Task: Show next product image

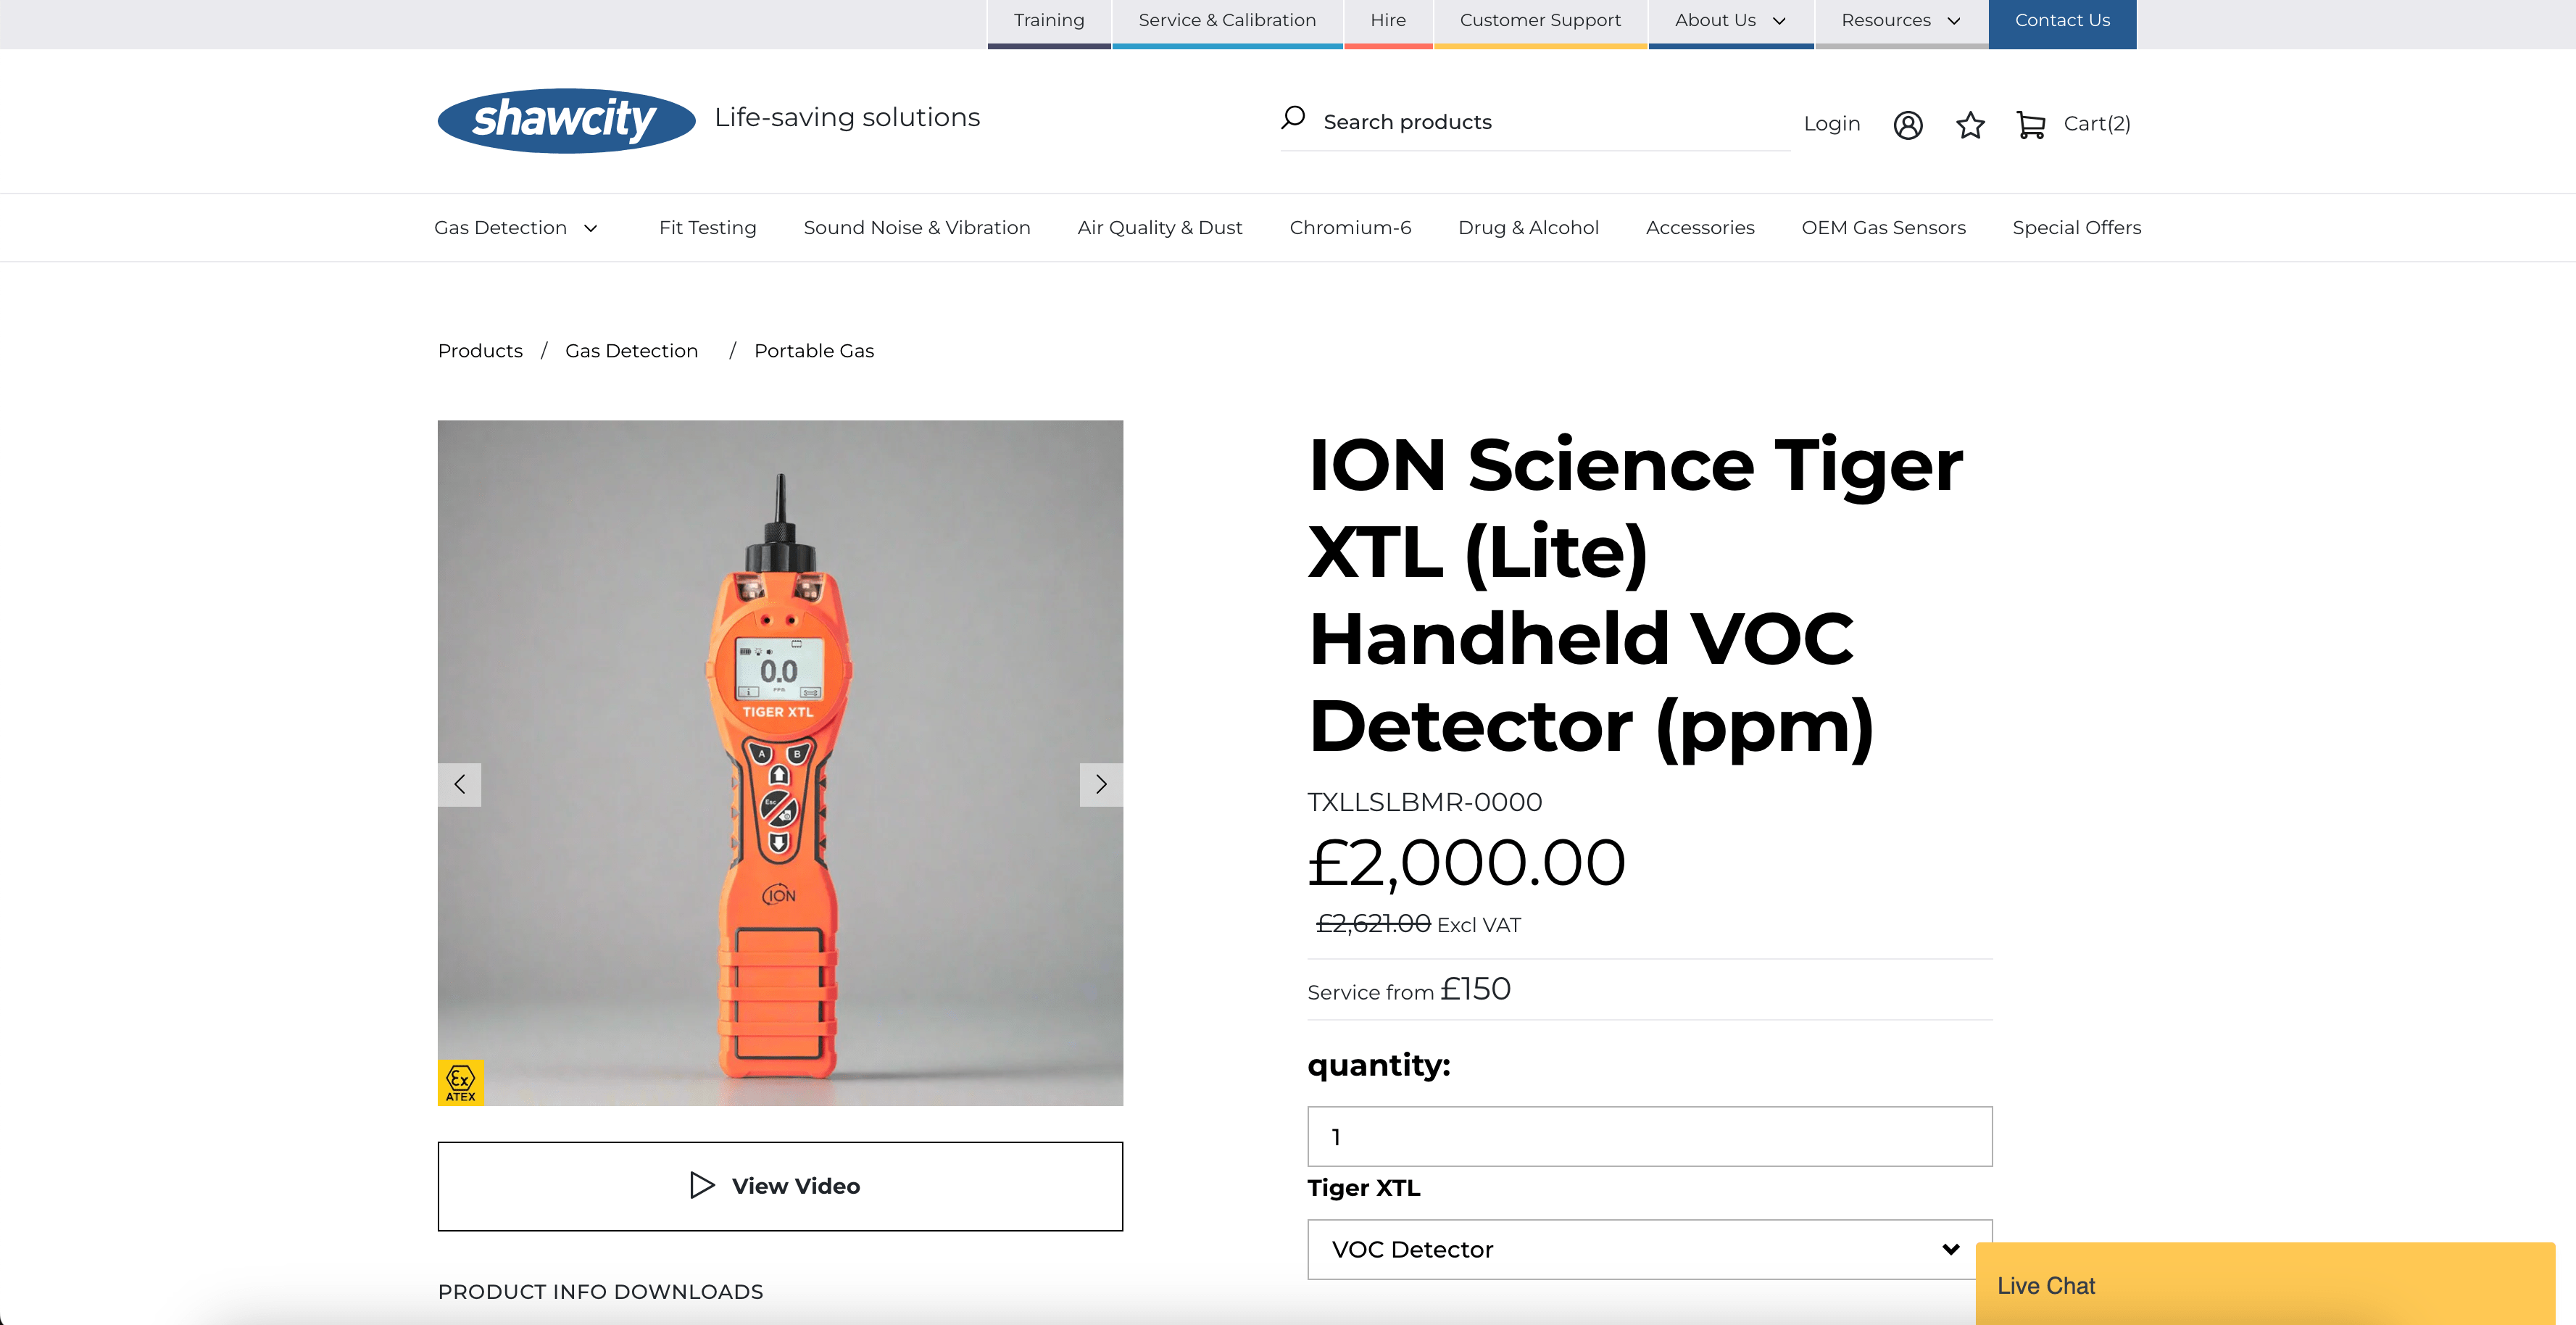Action: (1101, 784)
